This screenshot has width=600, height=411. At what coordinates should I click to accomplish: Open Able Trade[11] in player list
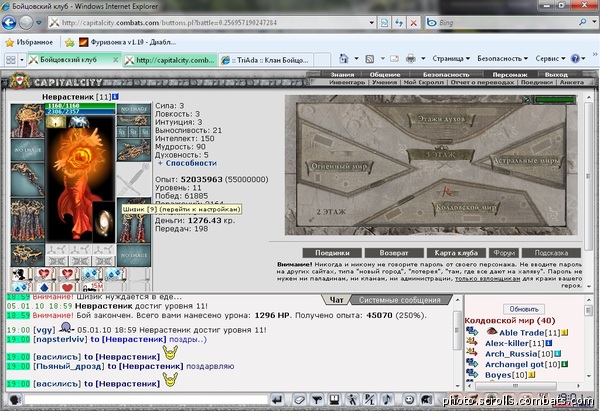[524, 333]
